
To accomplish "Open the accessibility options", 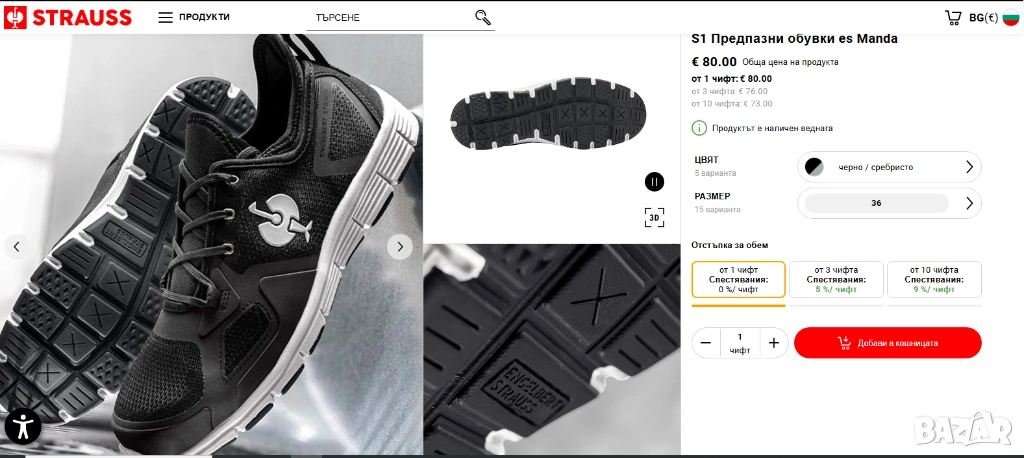I will pyautogui.click(x=22, y=426).
